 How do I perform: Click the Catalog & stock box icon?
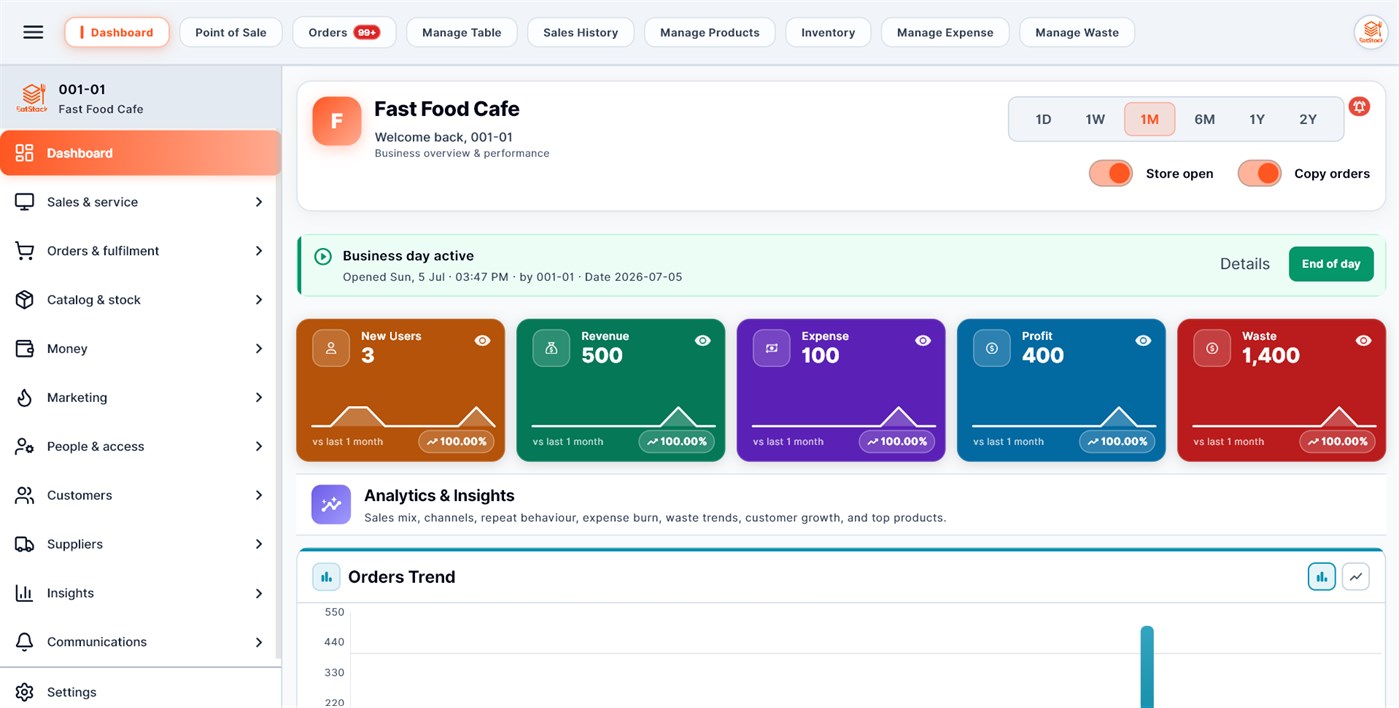[25, 300]
